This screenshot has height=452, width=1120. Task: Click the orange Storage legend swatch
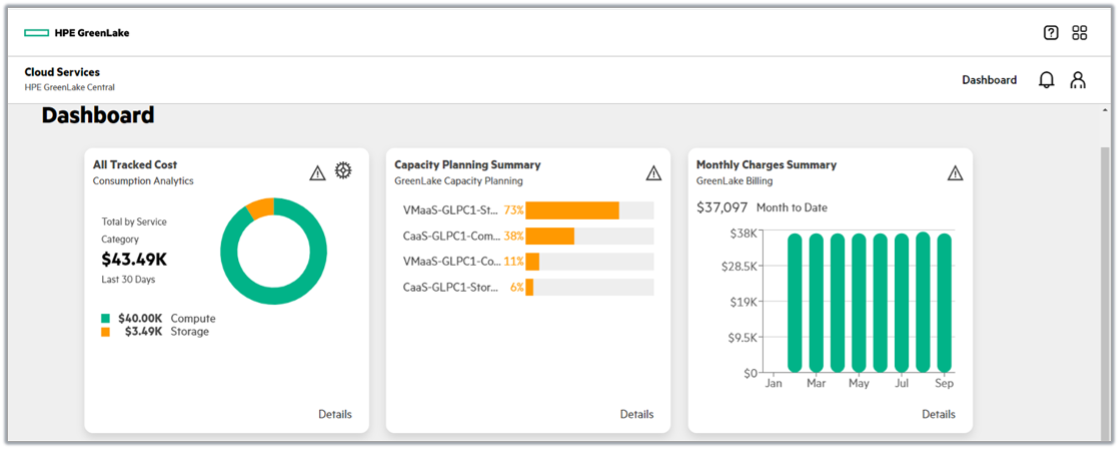click(105, 332)
